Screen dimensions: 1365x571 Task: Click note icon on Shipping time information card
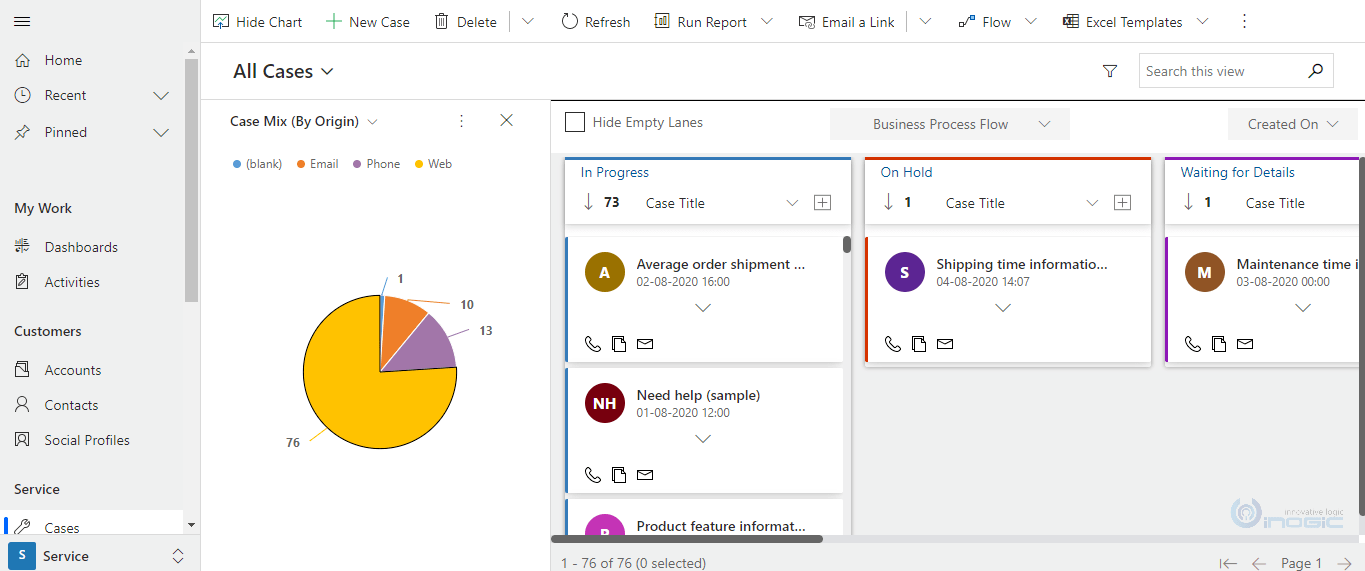coord(919,344)
